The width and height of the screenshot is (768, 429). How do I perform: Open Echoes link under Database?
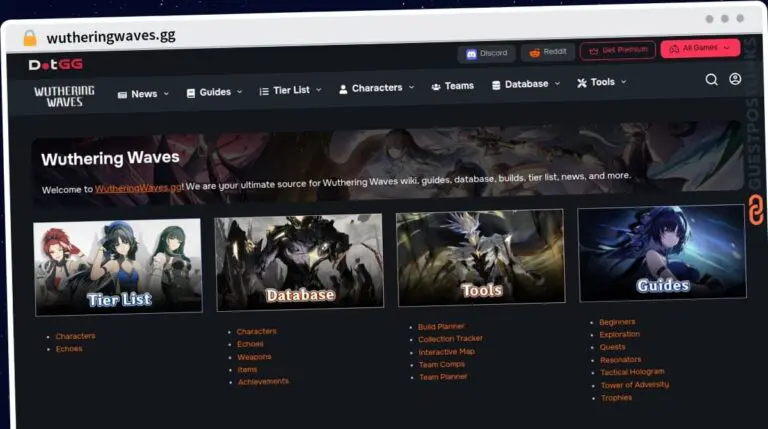(x=250, y=344)
